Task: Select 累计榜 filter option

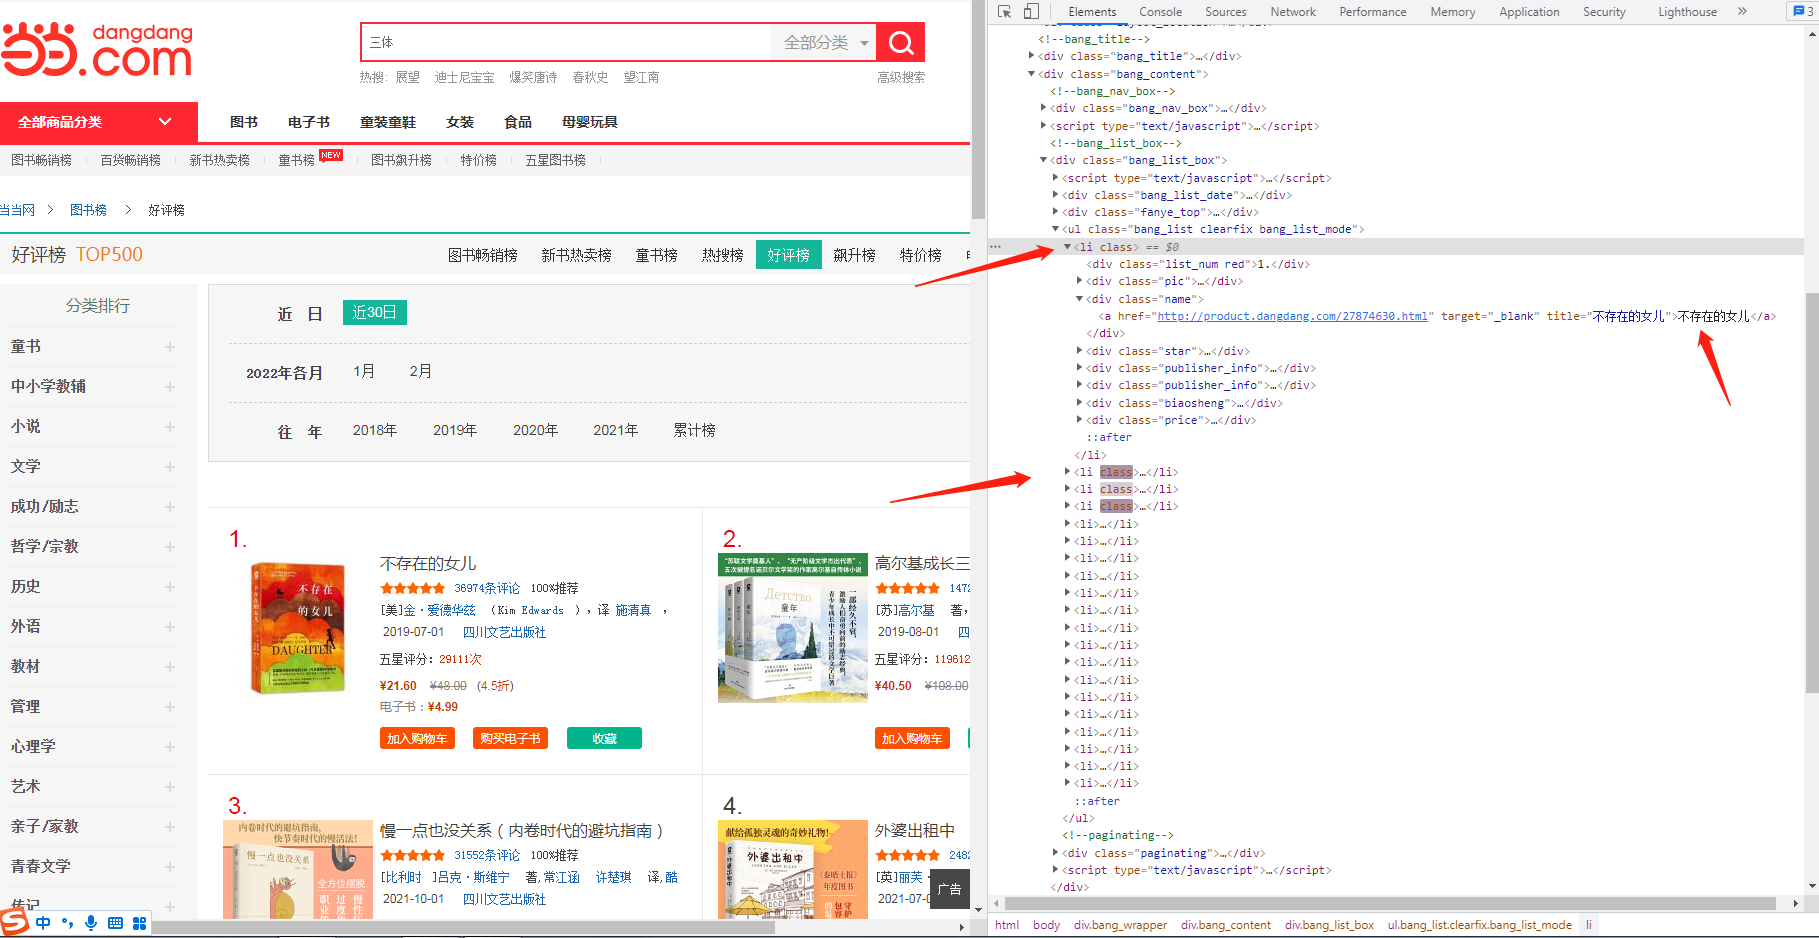Action: pyautogui.click(x=694, y=430)
